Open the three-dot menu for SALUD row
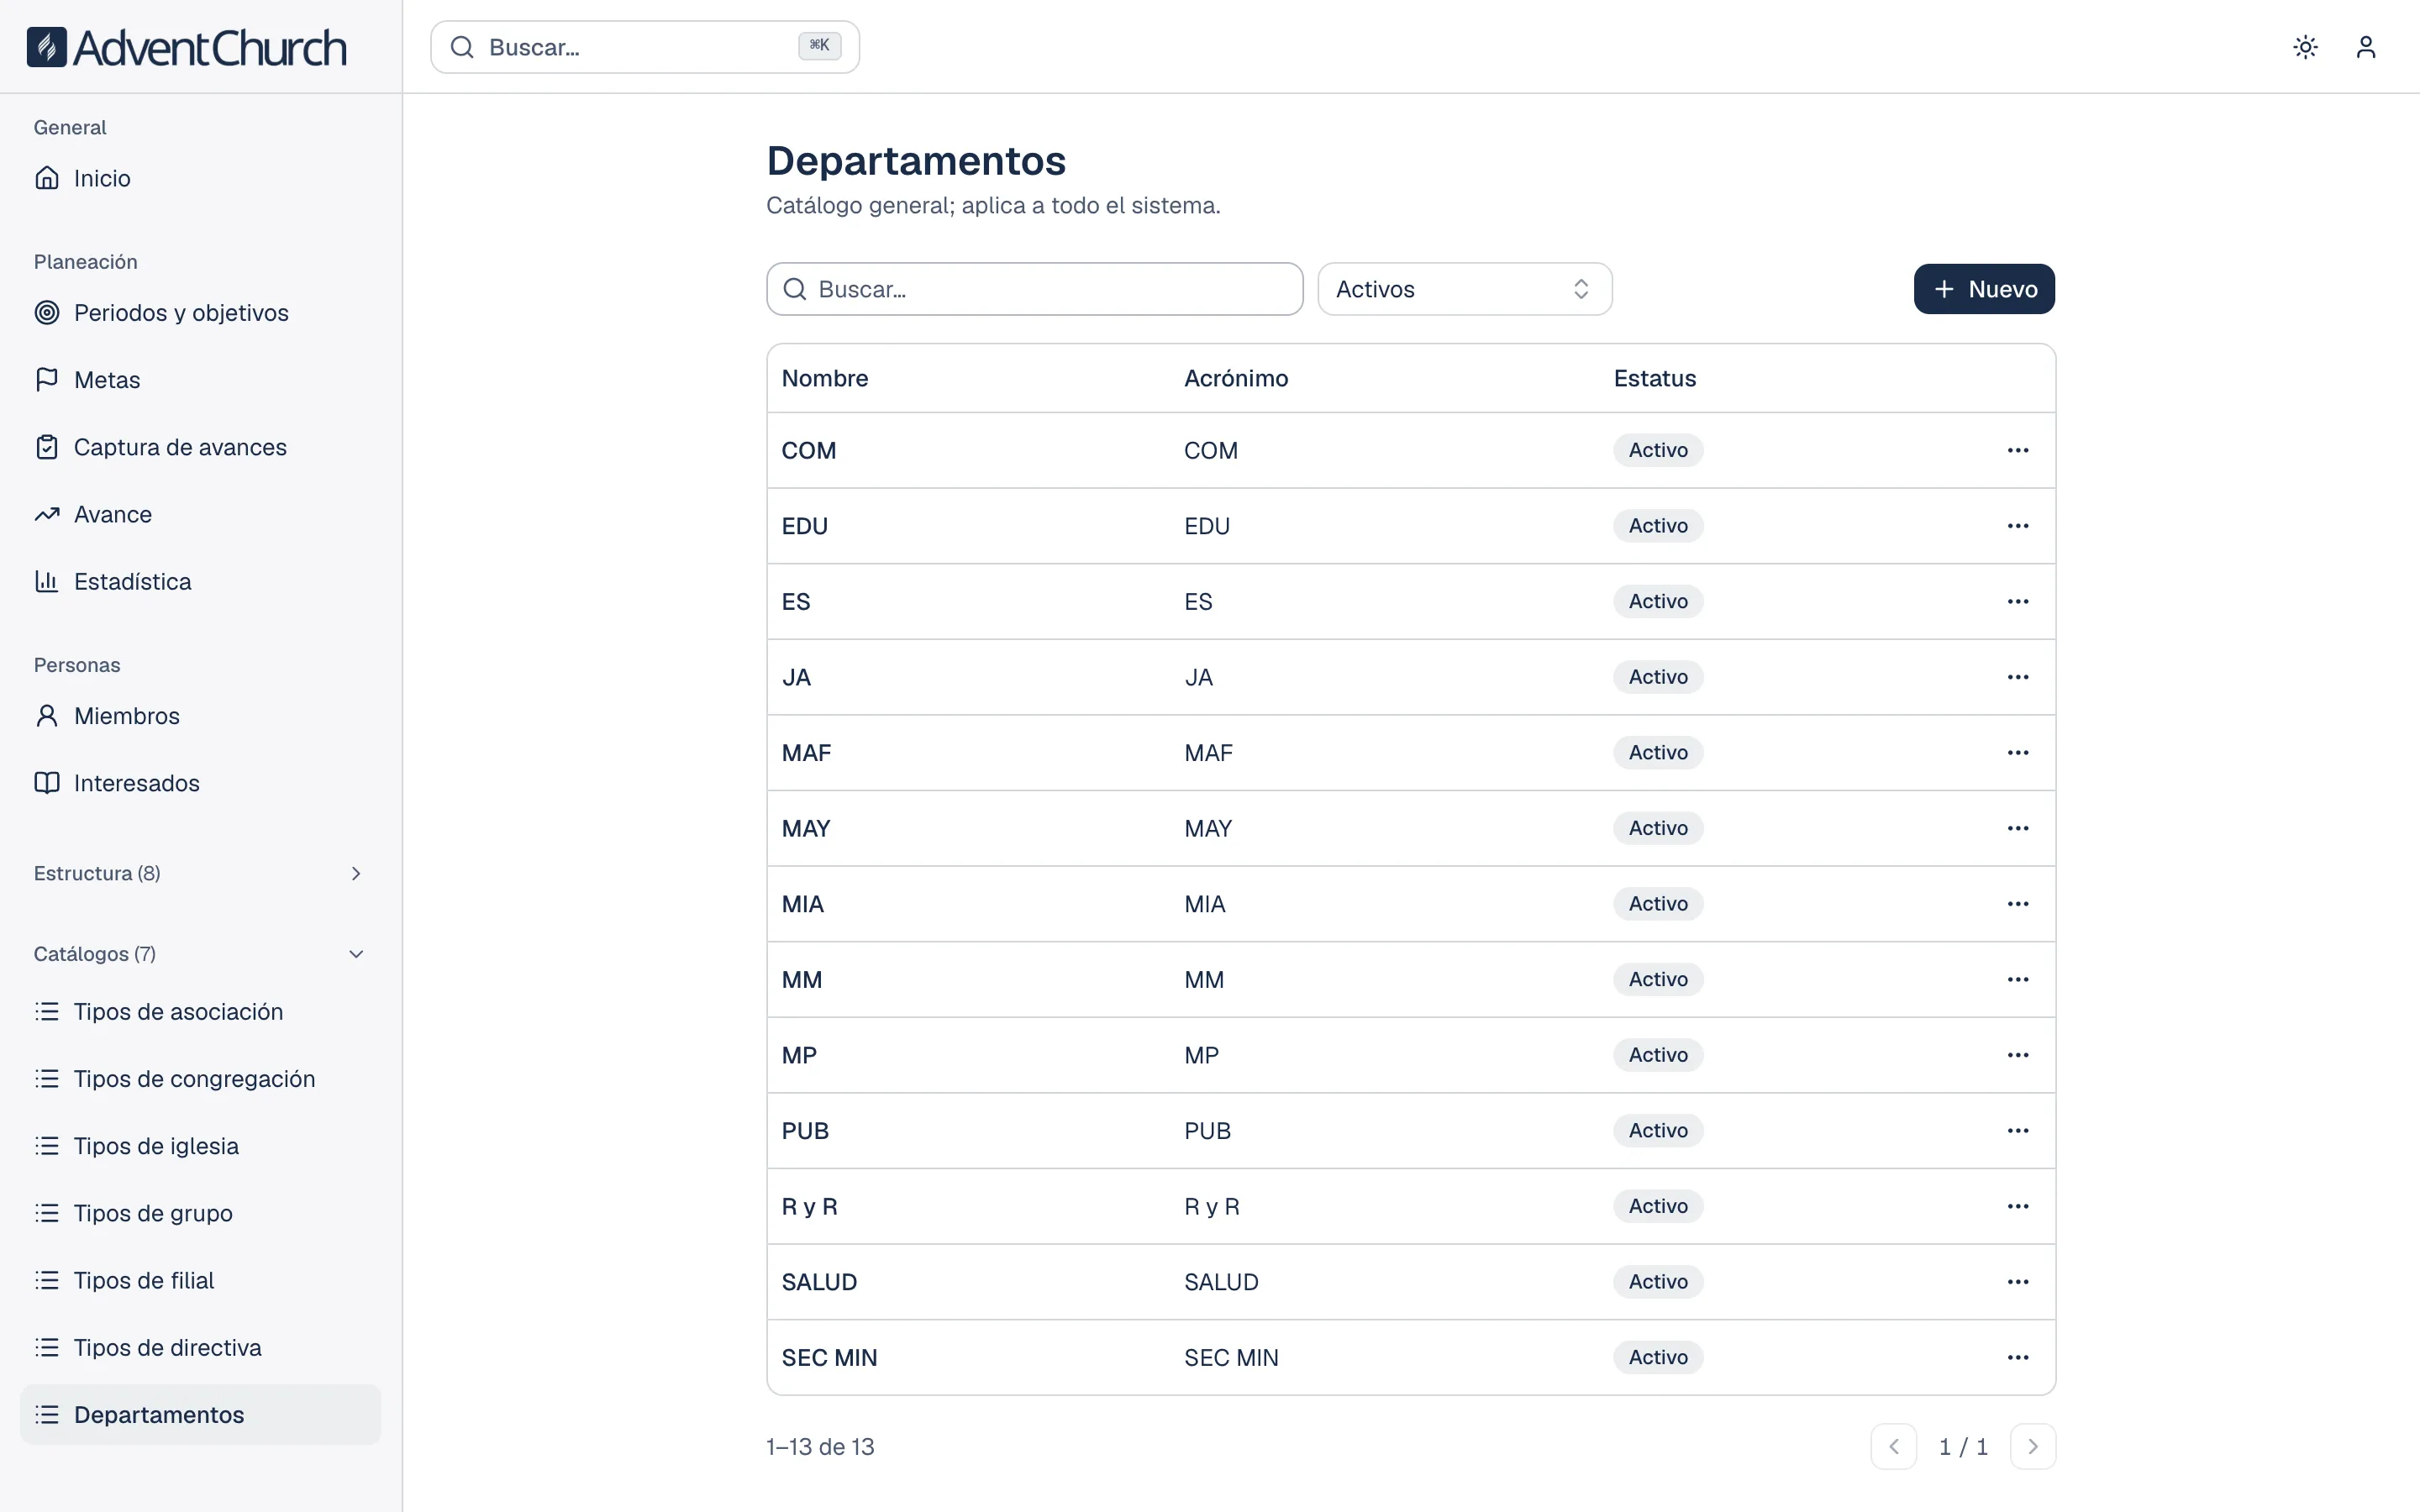This screenshot has width=2420, height=1512. coord(2017,1281)
